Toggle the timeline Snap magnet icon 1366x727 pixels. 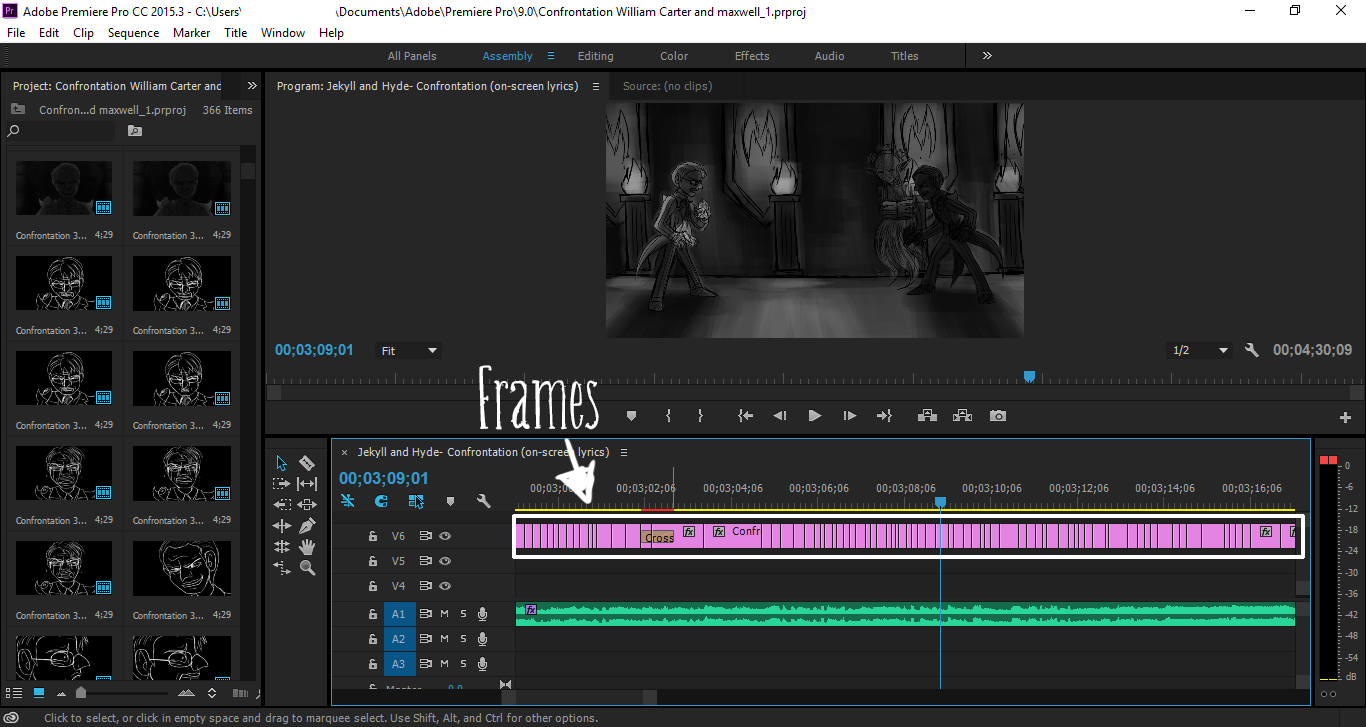(381, 501)
